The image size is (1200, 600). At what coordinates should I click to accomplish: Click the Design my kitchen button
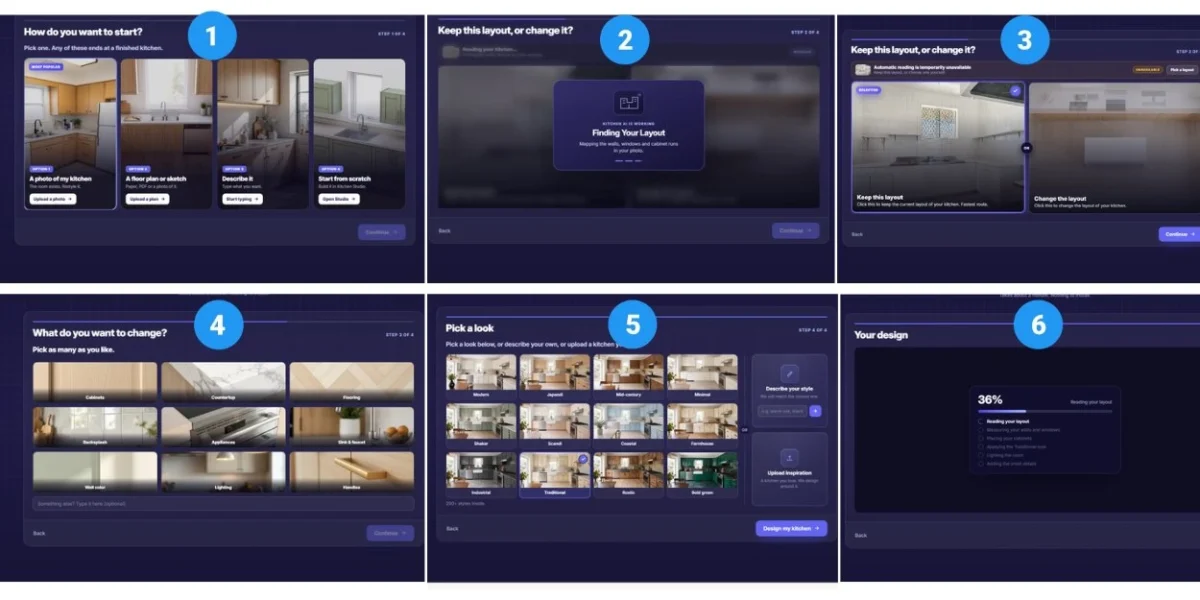point(791,528)
